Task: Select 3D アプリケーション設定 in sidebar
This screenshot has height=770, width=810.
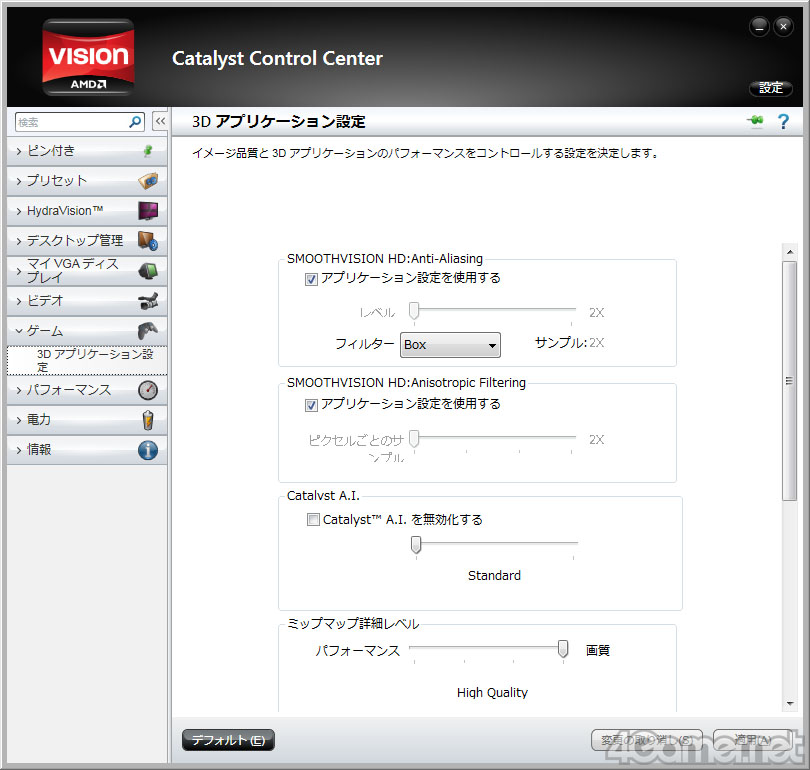Action: 87,360
